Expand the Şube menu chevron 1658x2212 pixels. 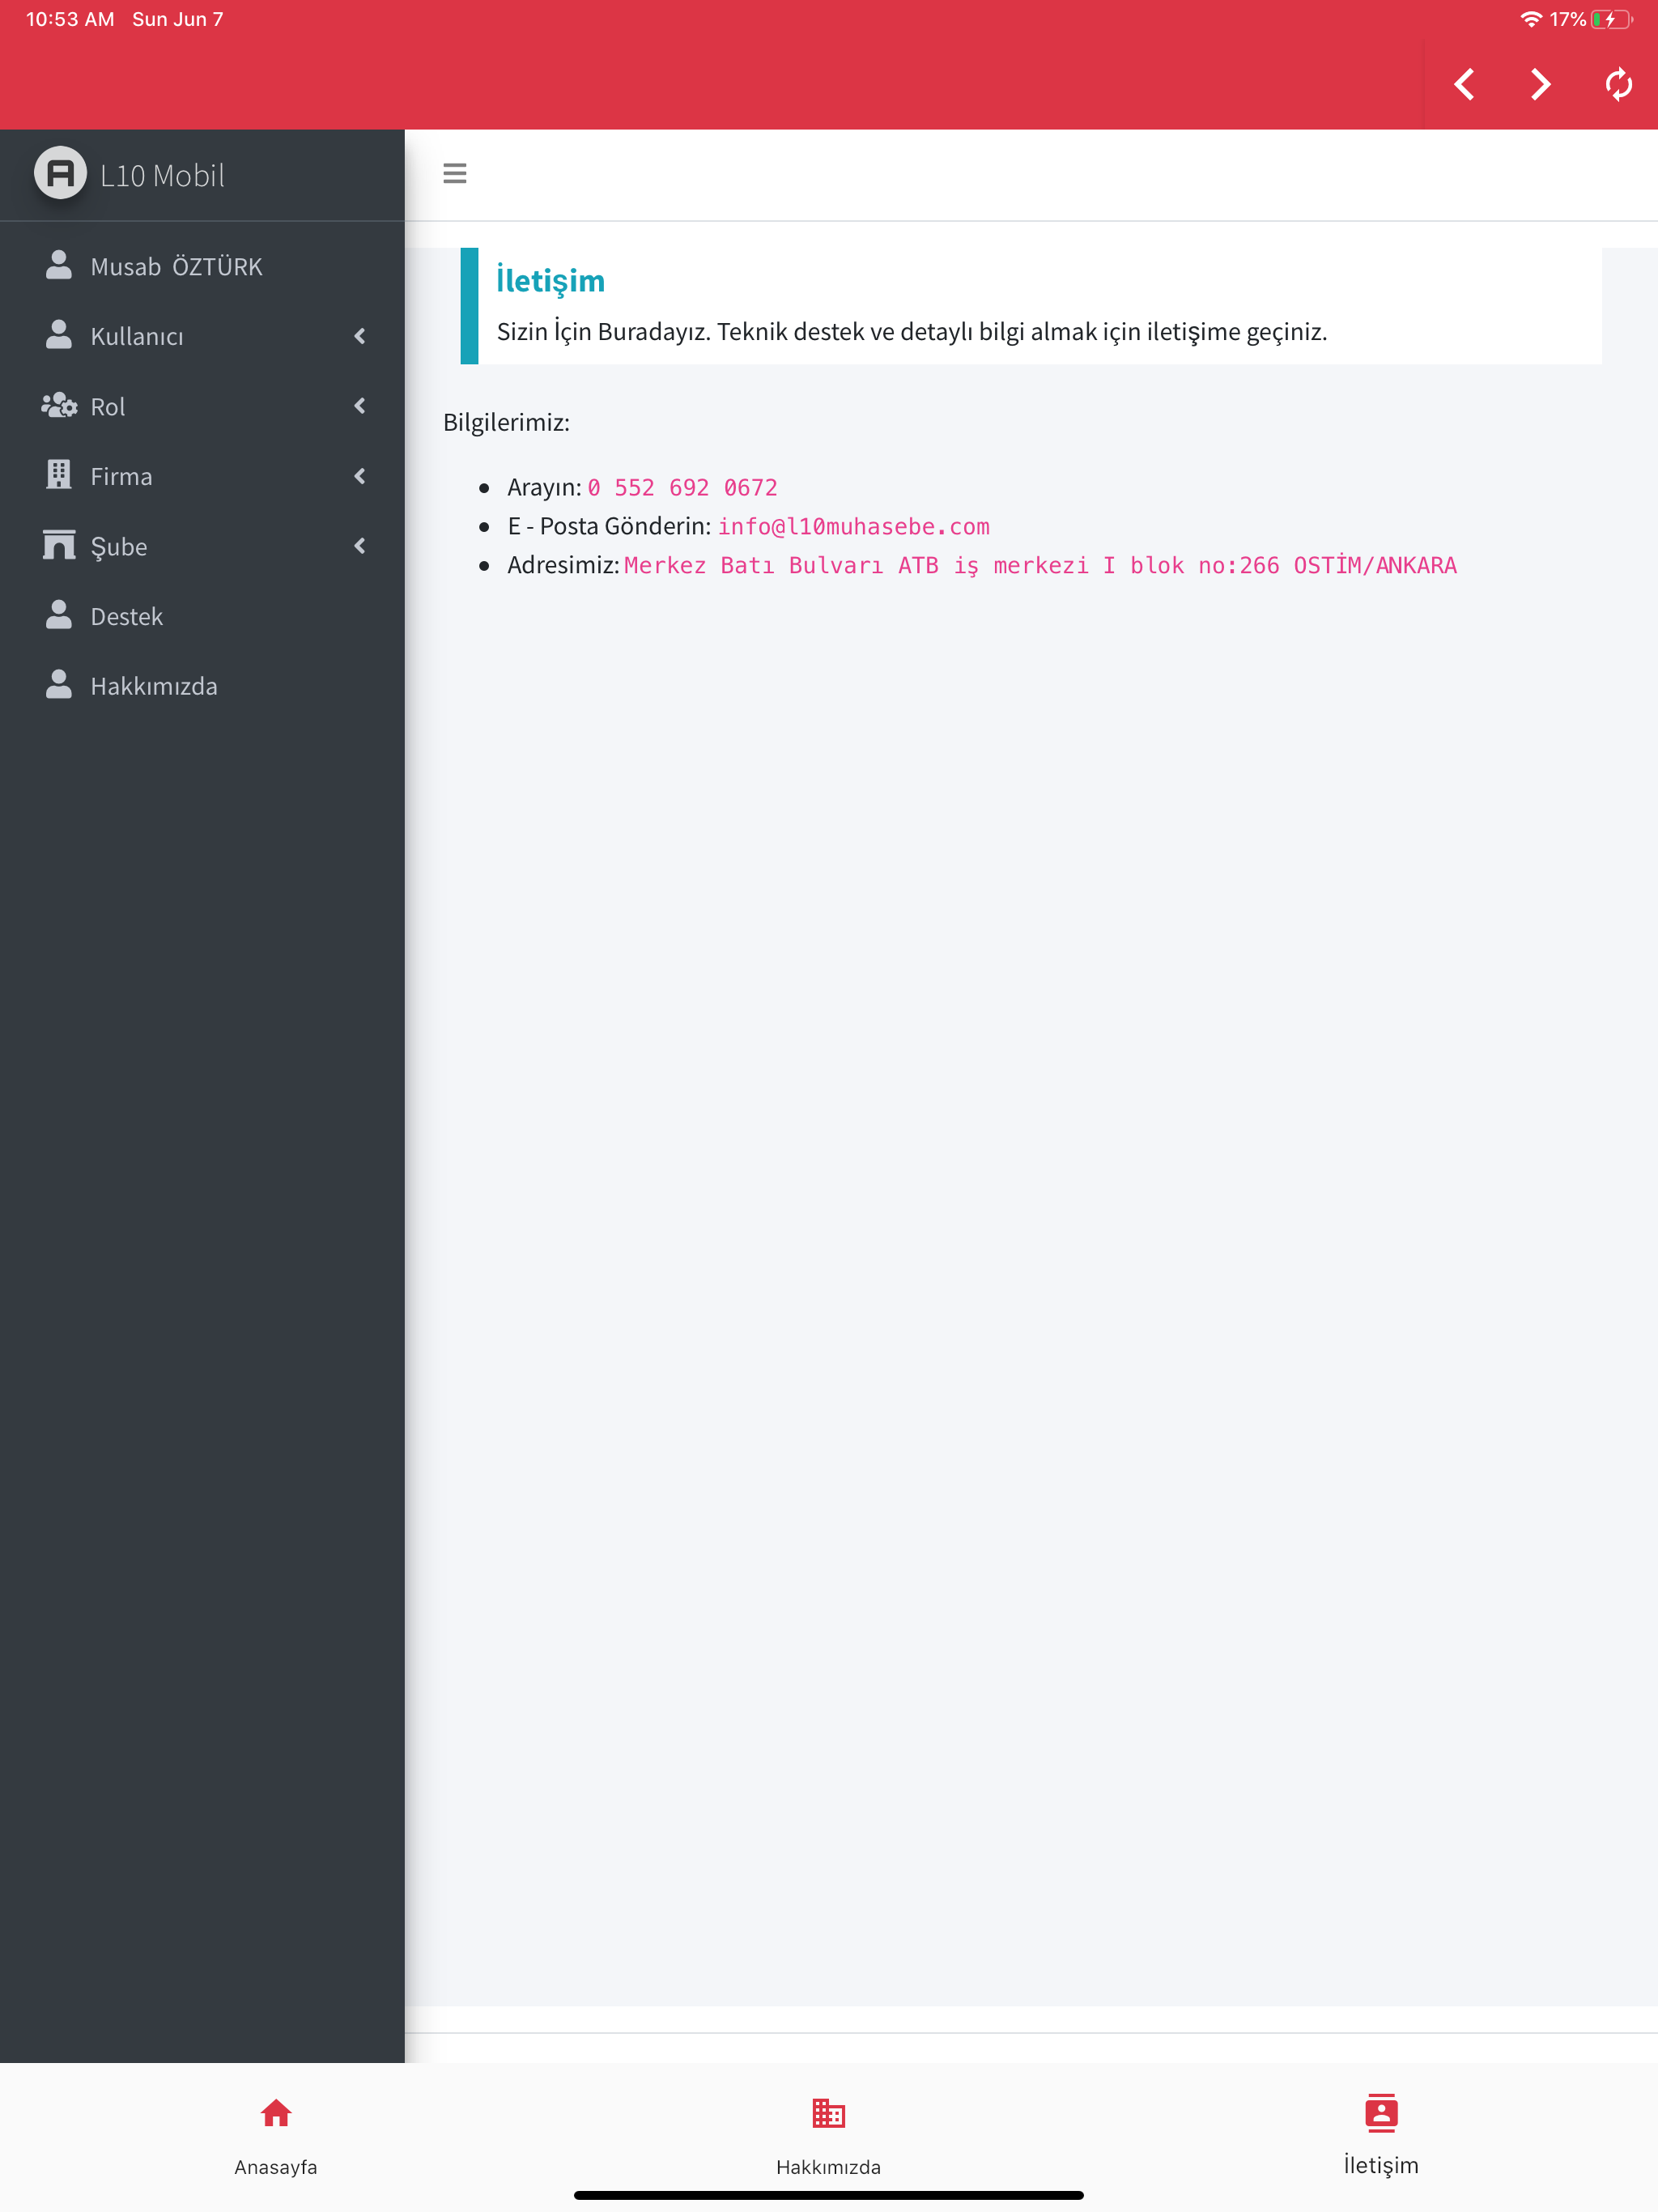point(360,546)
